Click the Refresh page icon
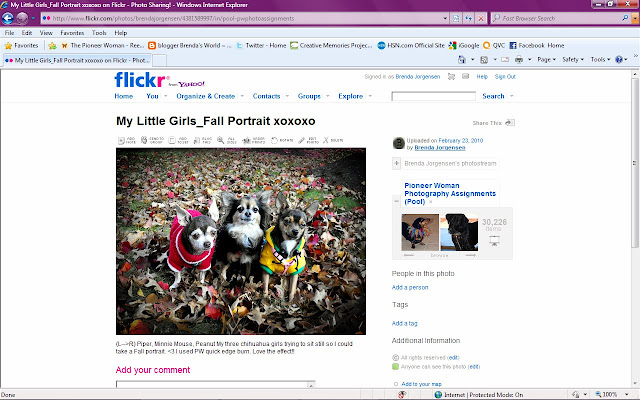The image size is (640, 400). point(468,18)
